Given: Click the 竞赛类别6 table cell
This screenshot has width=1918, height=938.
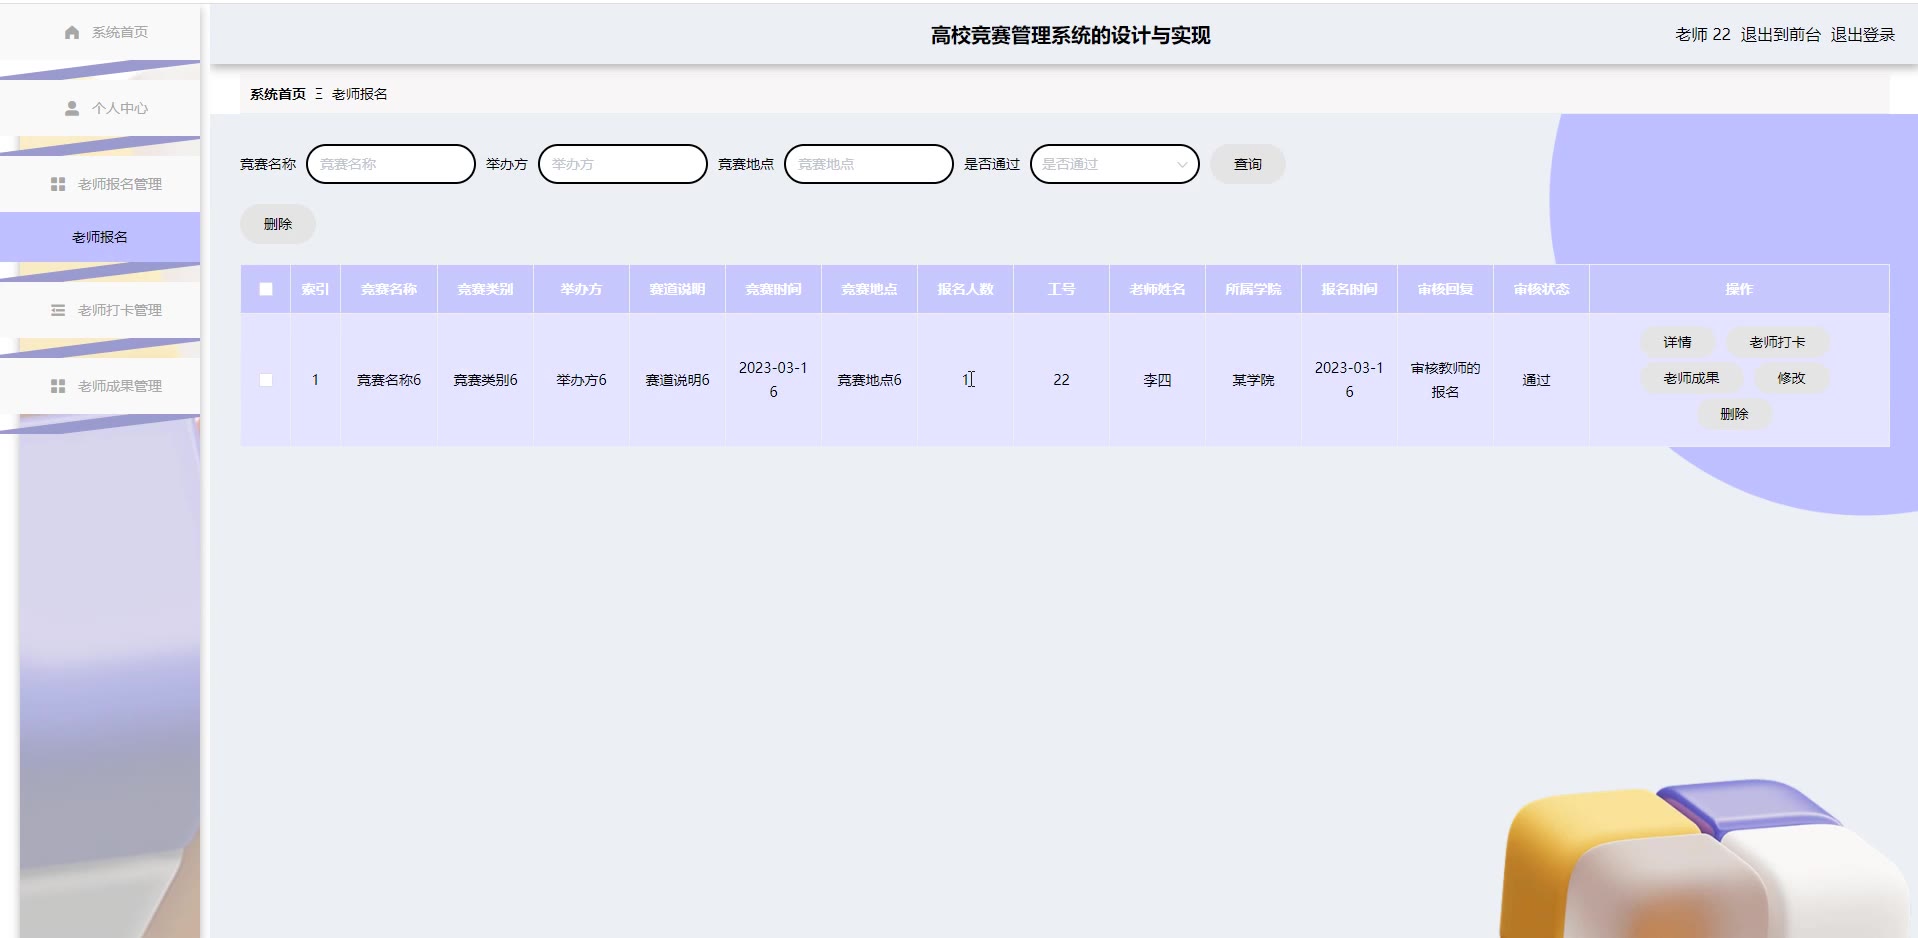Looking at the screenshot, I should pyautogui.click(x=485, y=380).
